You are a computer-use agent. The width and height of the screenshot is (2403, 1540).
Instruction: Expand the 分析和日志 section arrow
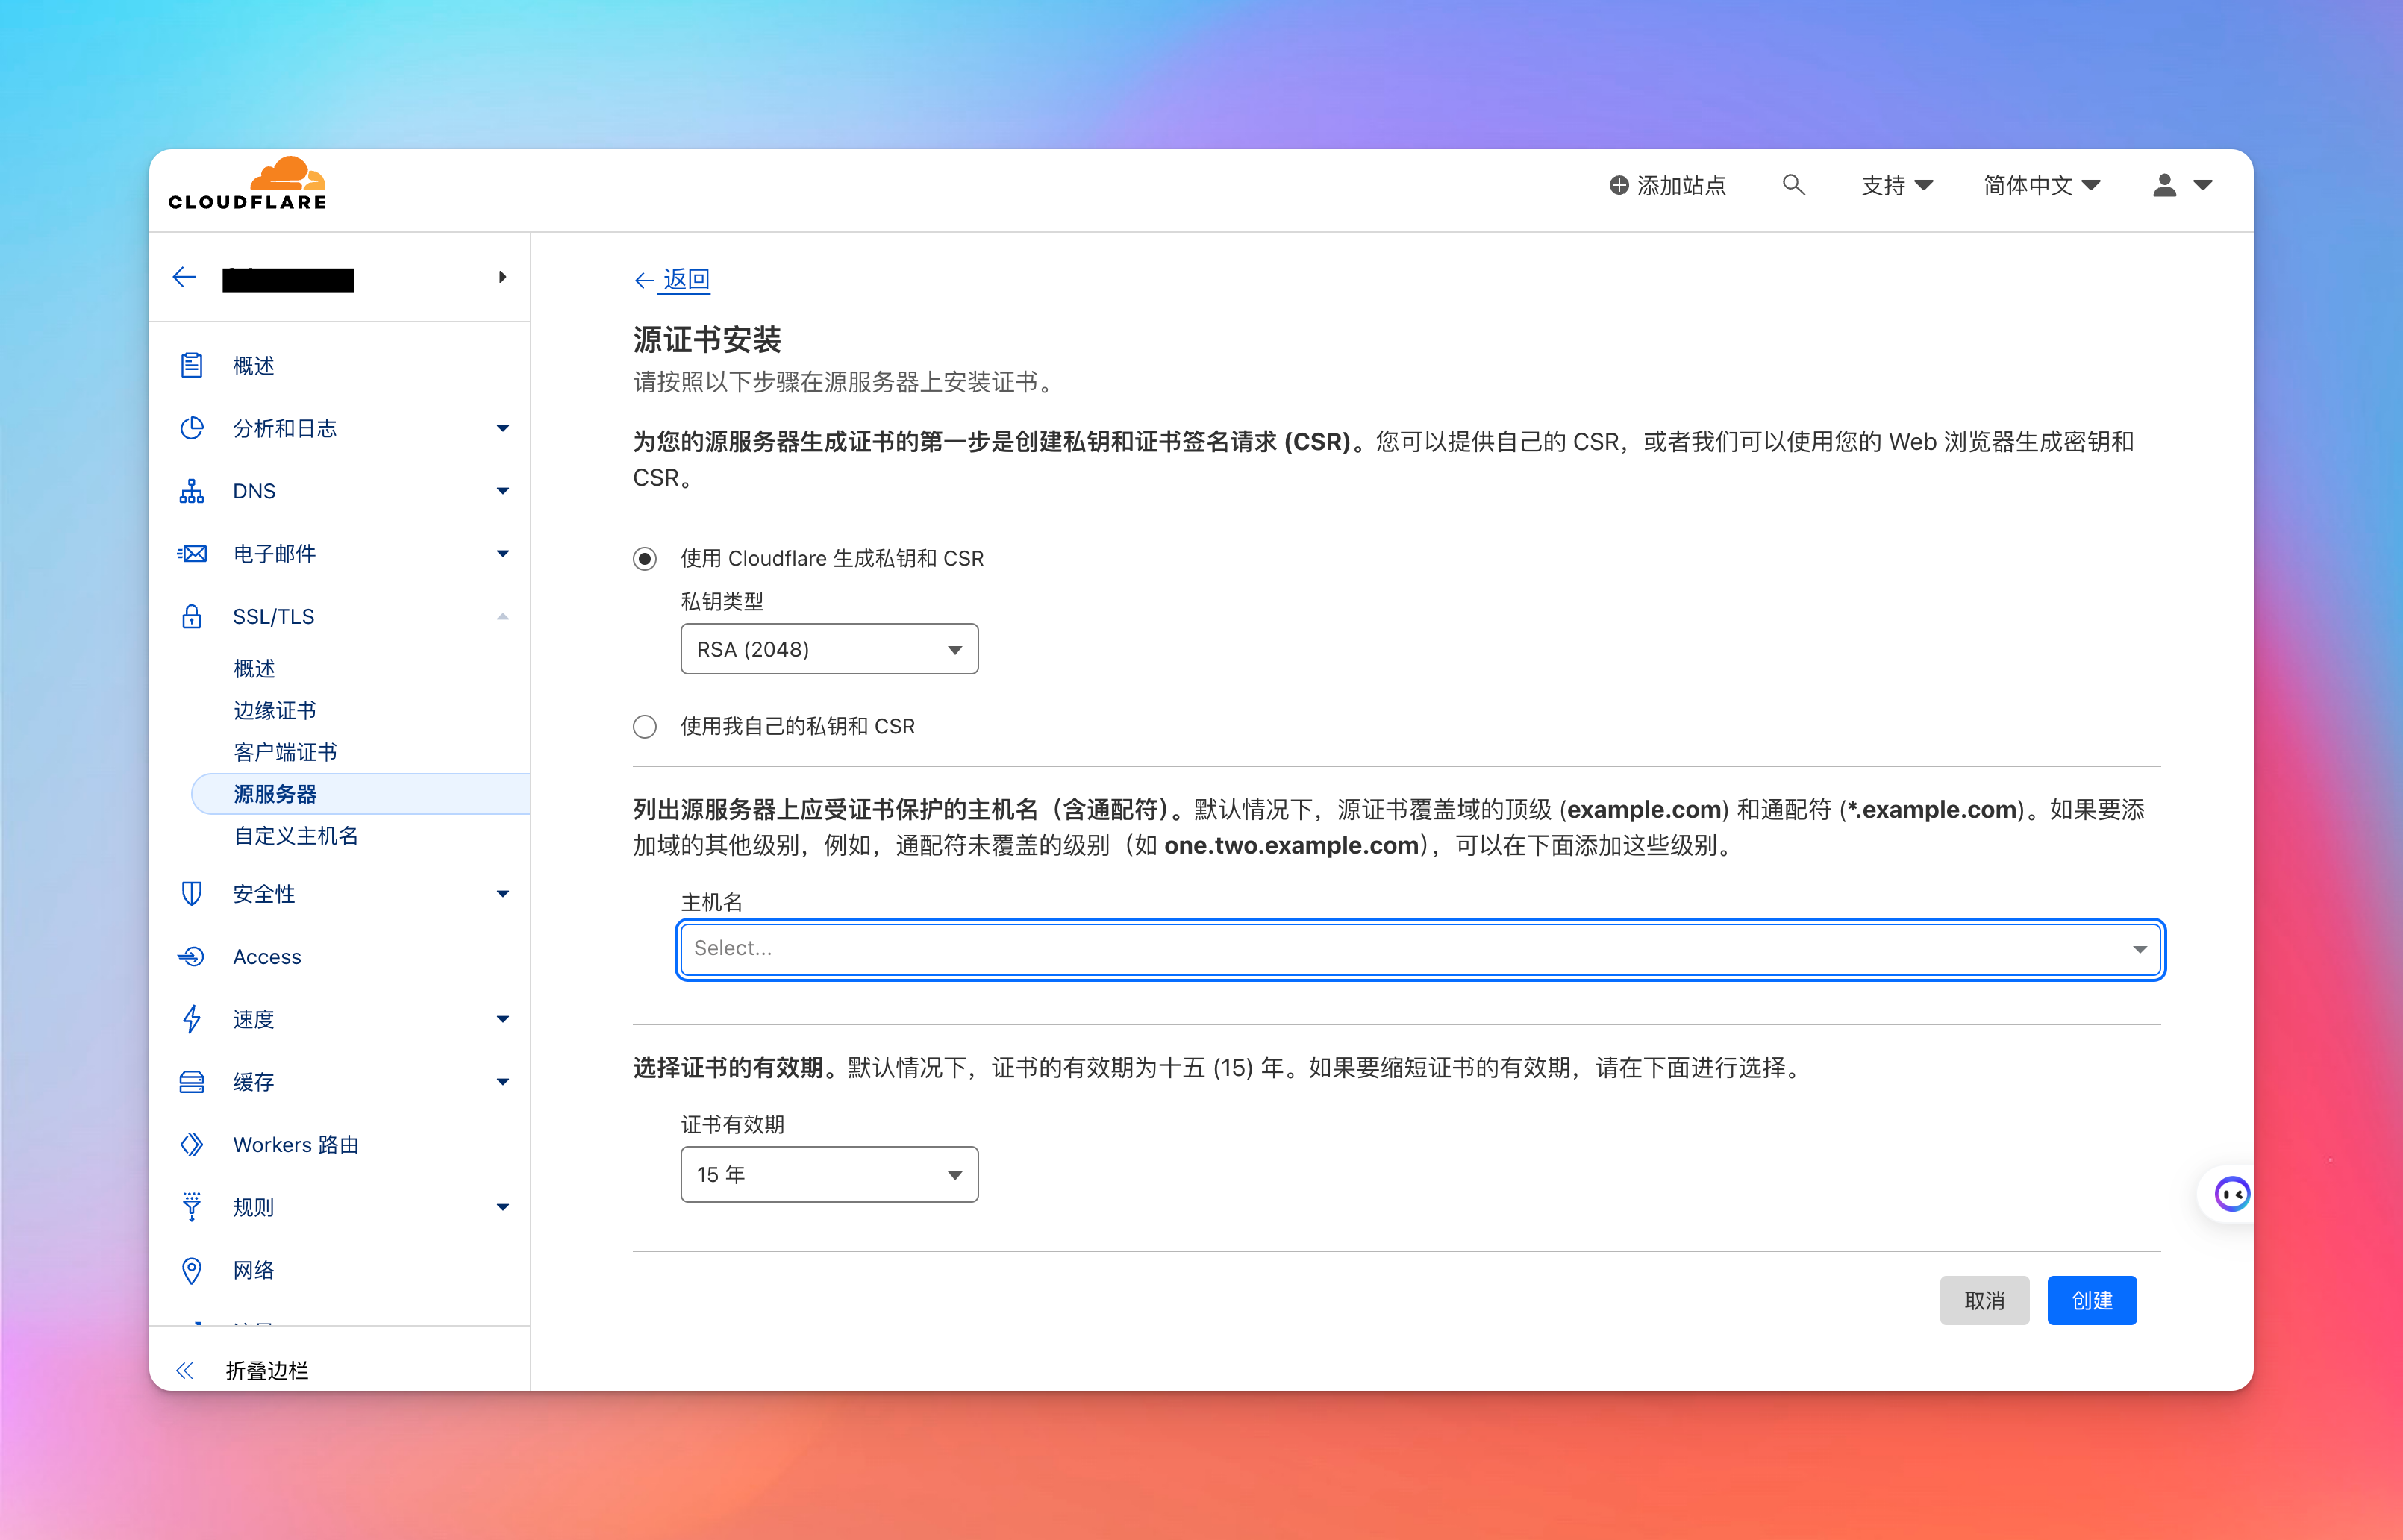pos(503,428)
